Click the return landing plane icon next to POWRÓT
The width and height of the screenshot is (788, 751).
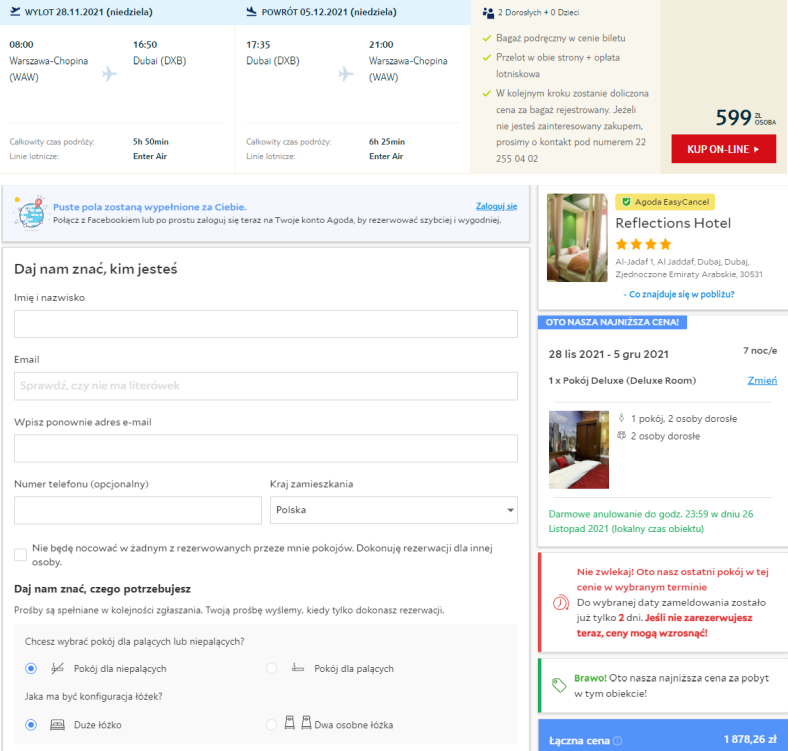point(251,12)
